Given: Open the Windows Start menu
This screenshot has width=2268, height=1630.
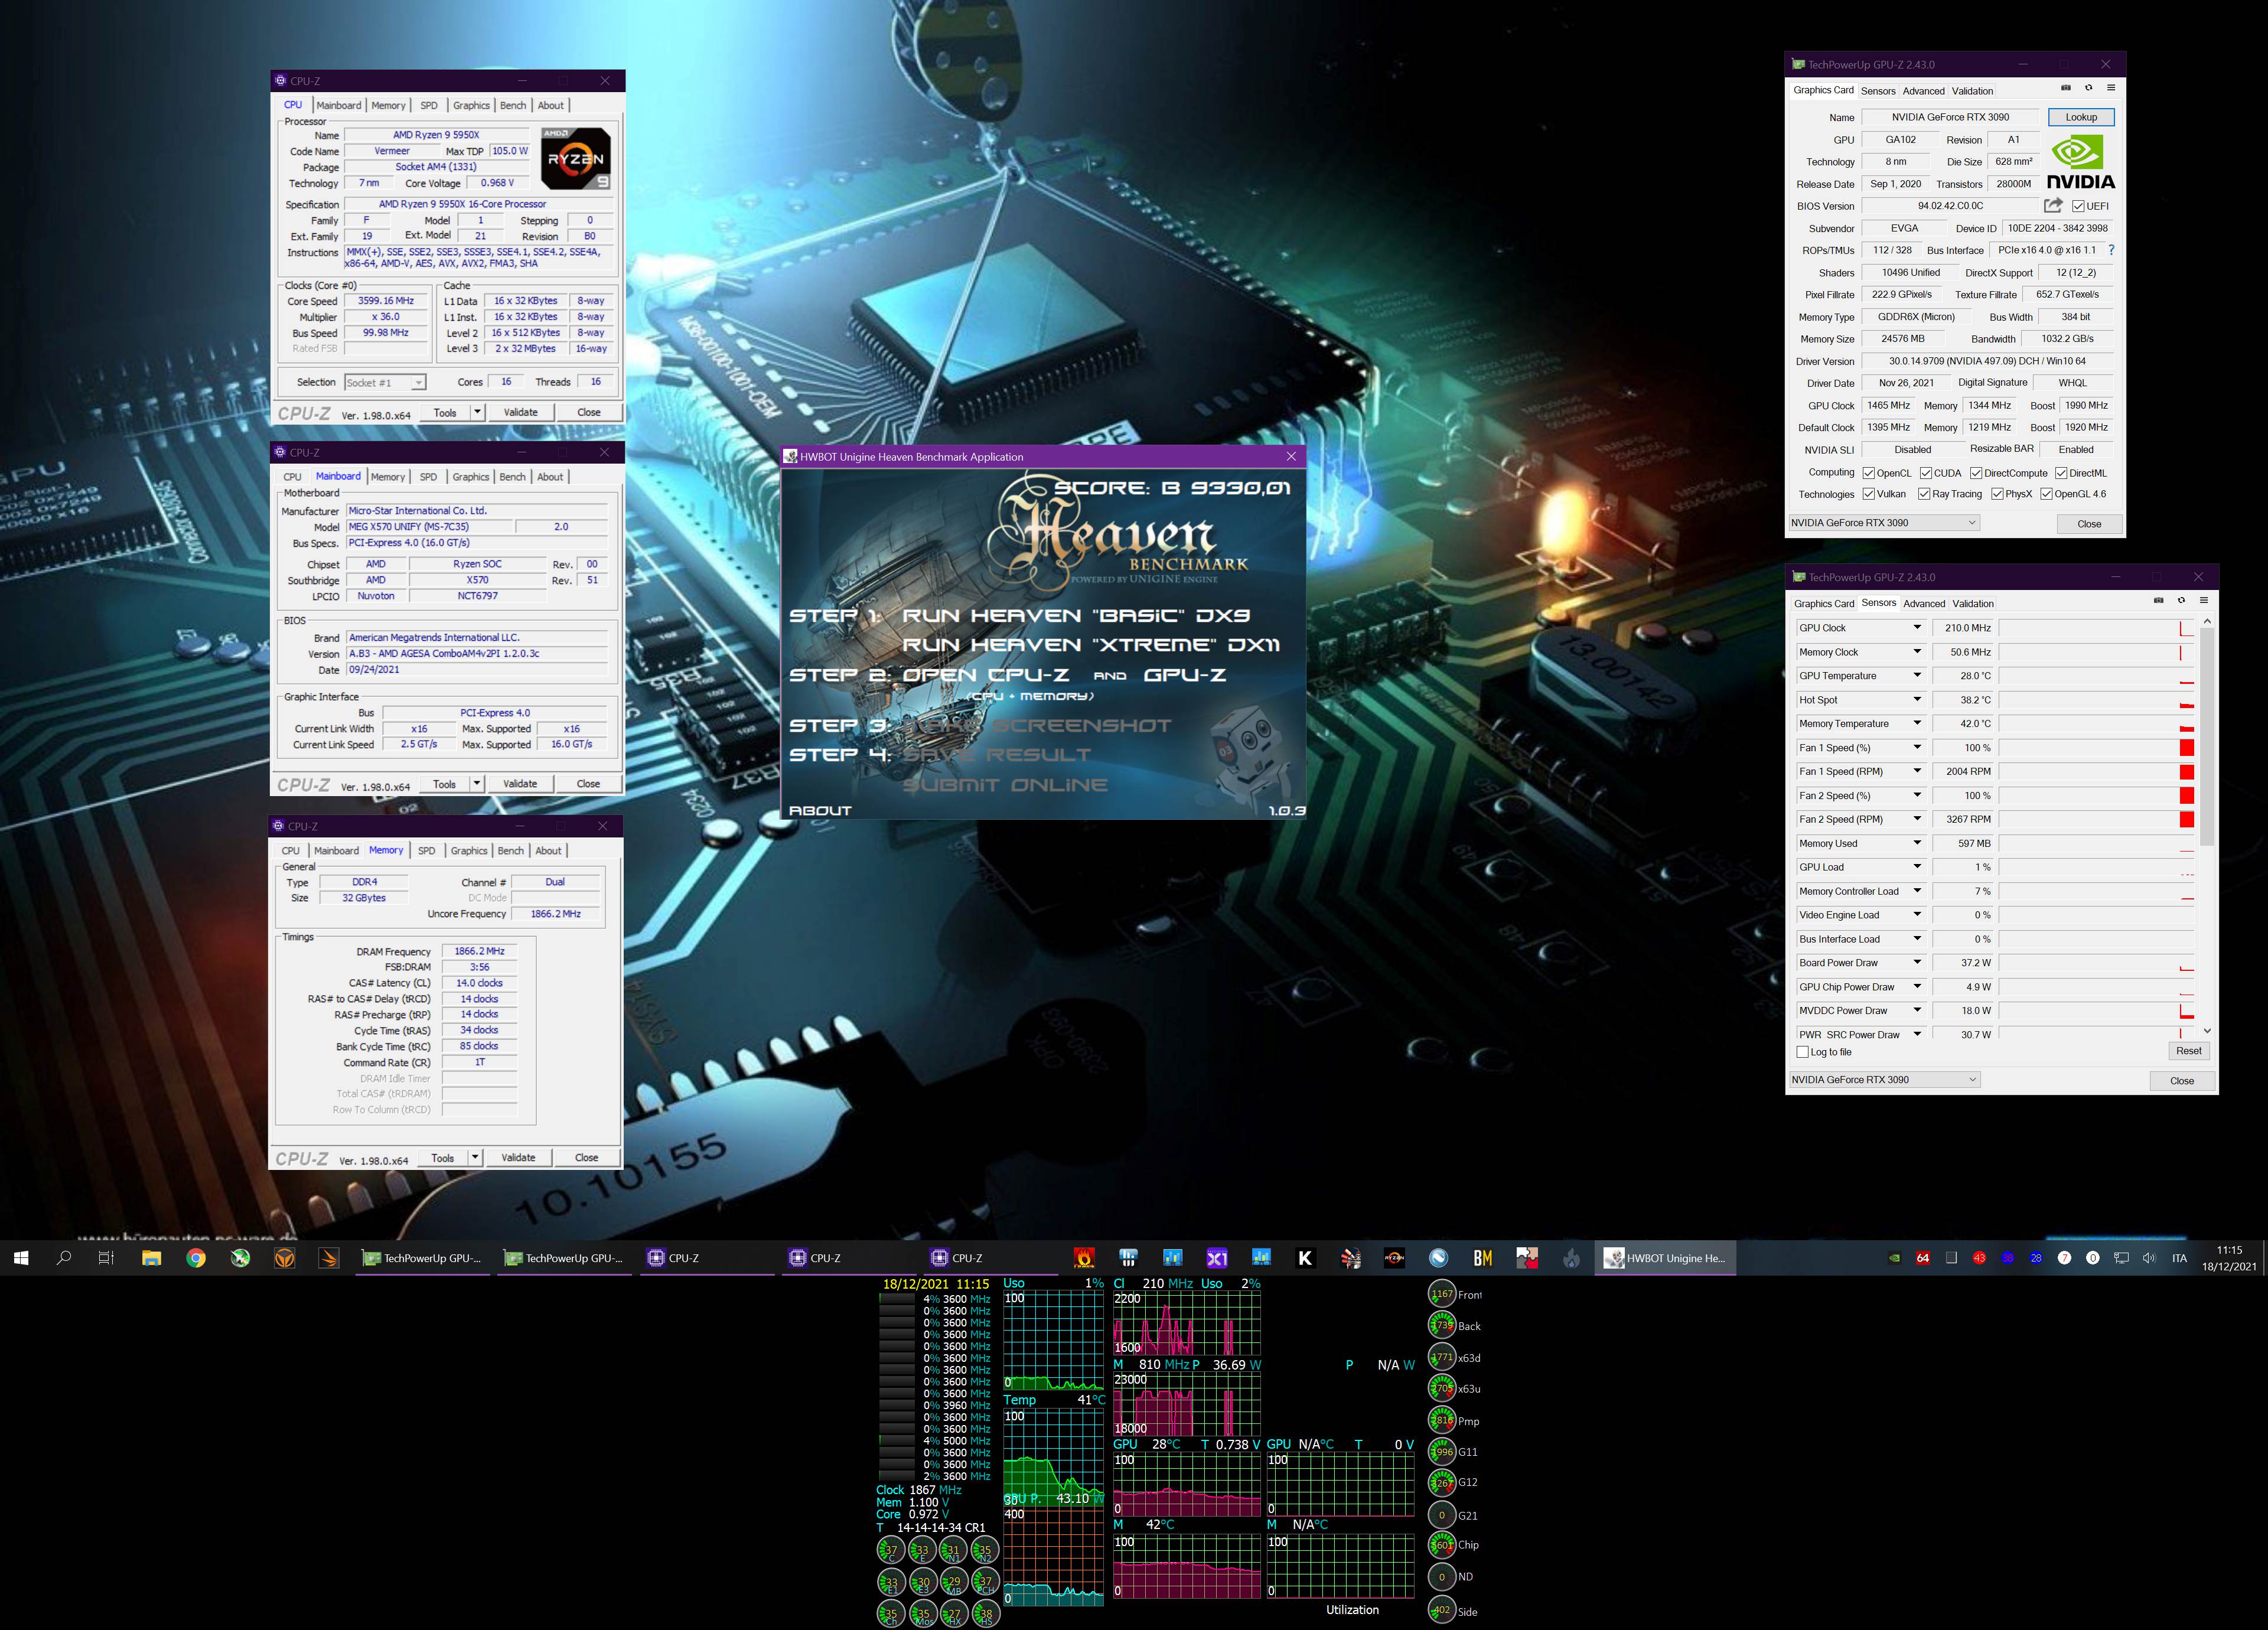Looking at the screenshot, I should (x=21, y=1258).
